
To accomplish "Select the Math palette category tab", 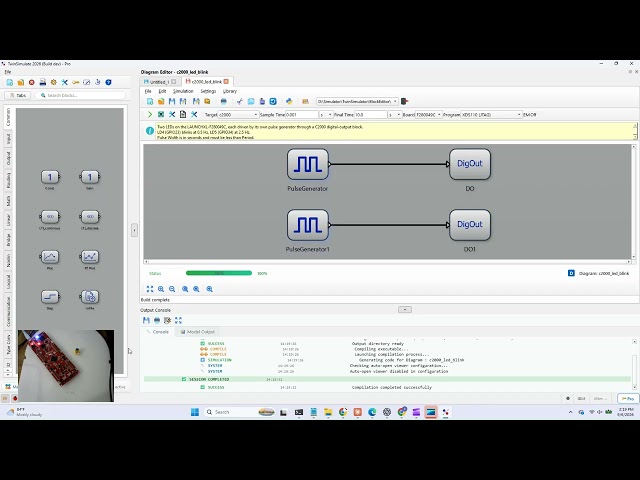I will click(x=8, y=200).
